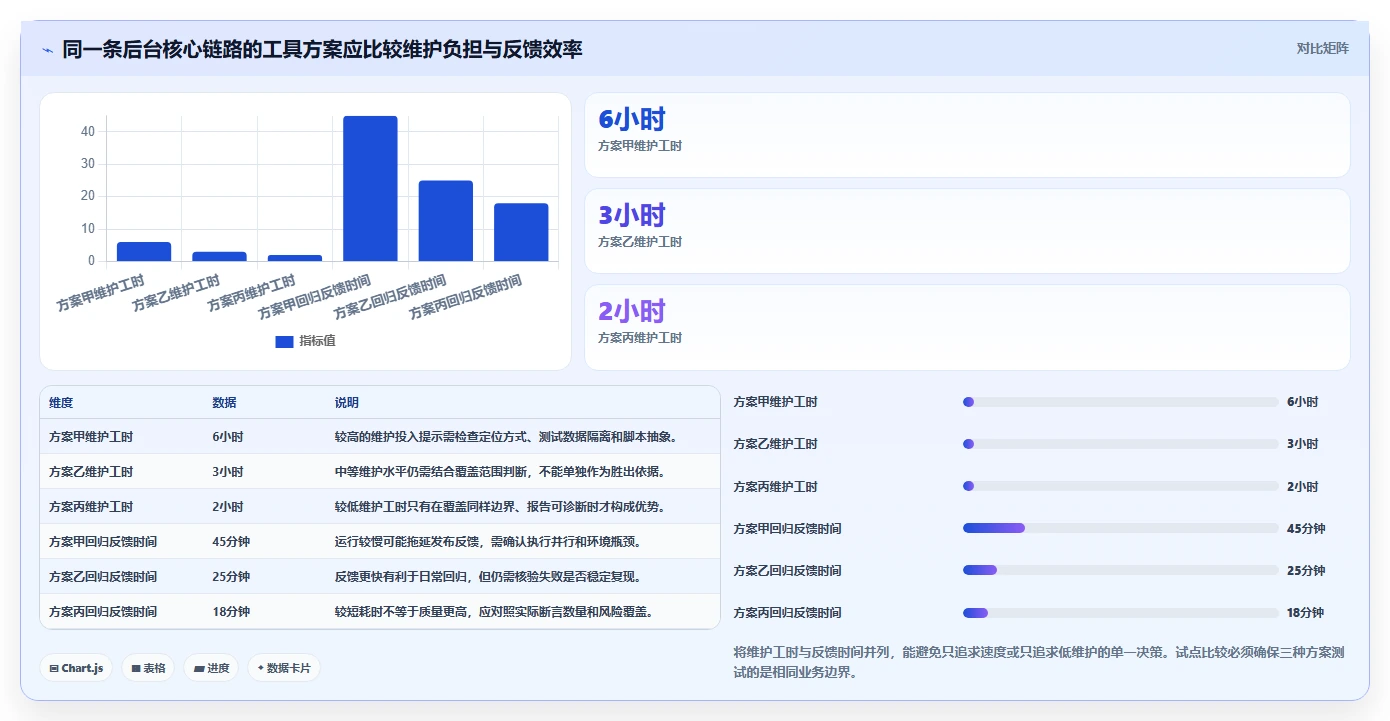1390x721 pixels.
Task: Click the 方案乙维护工时 card caption
Action: pos(640,242)
